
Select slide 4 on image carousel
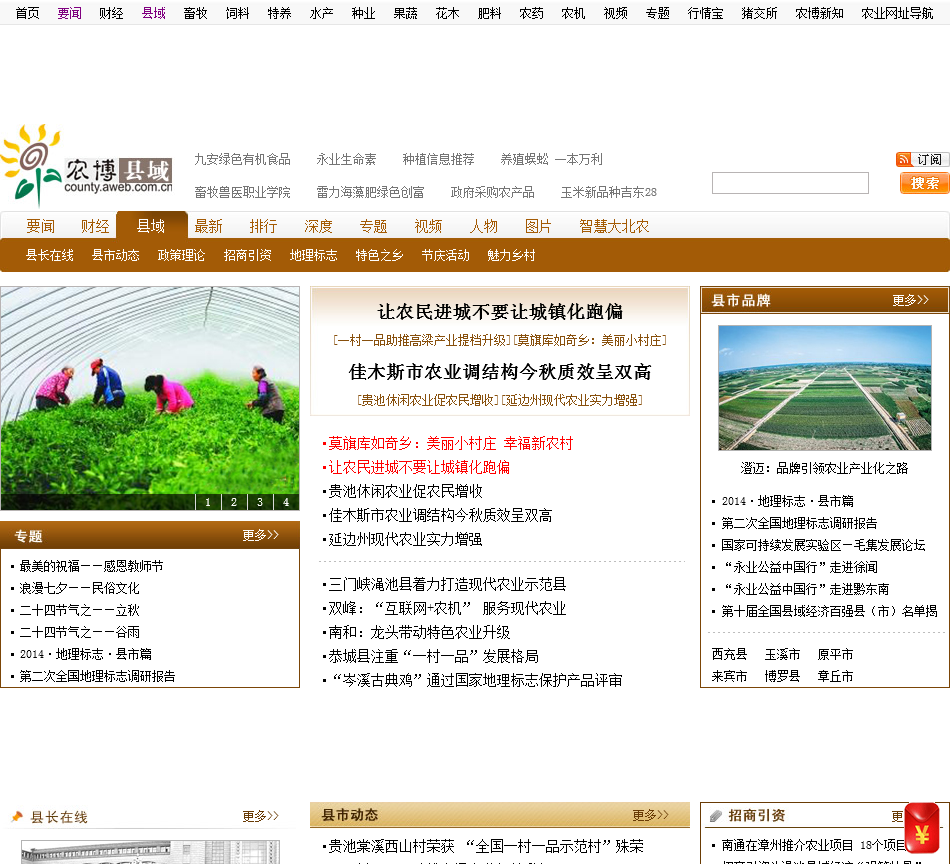pyautogui.click(x=286, y=502)
